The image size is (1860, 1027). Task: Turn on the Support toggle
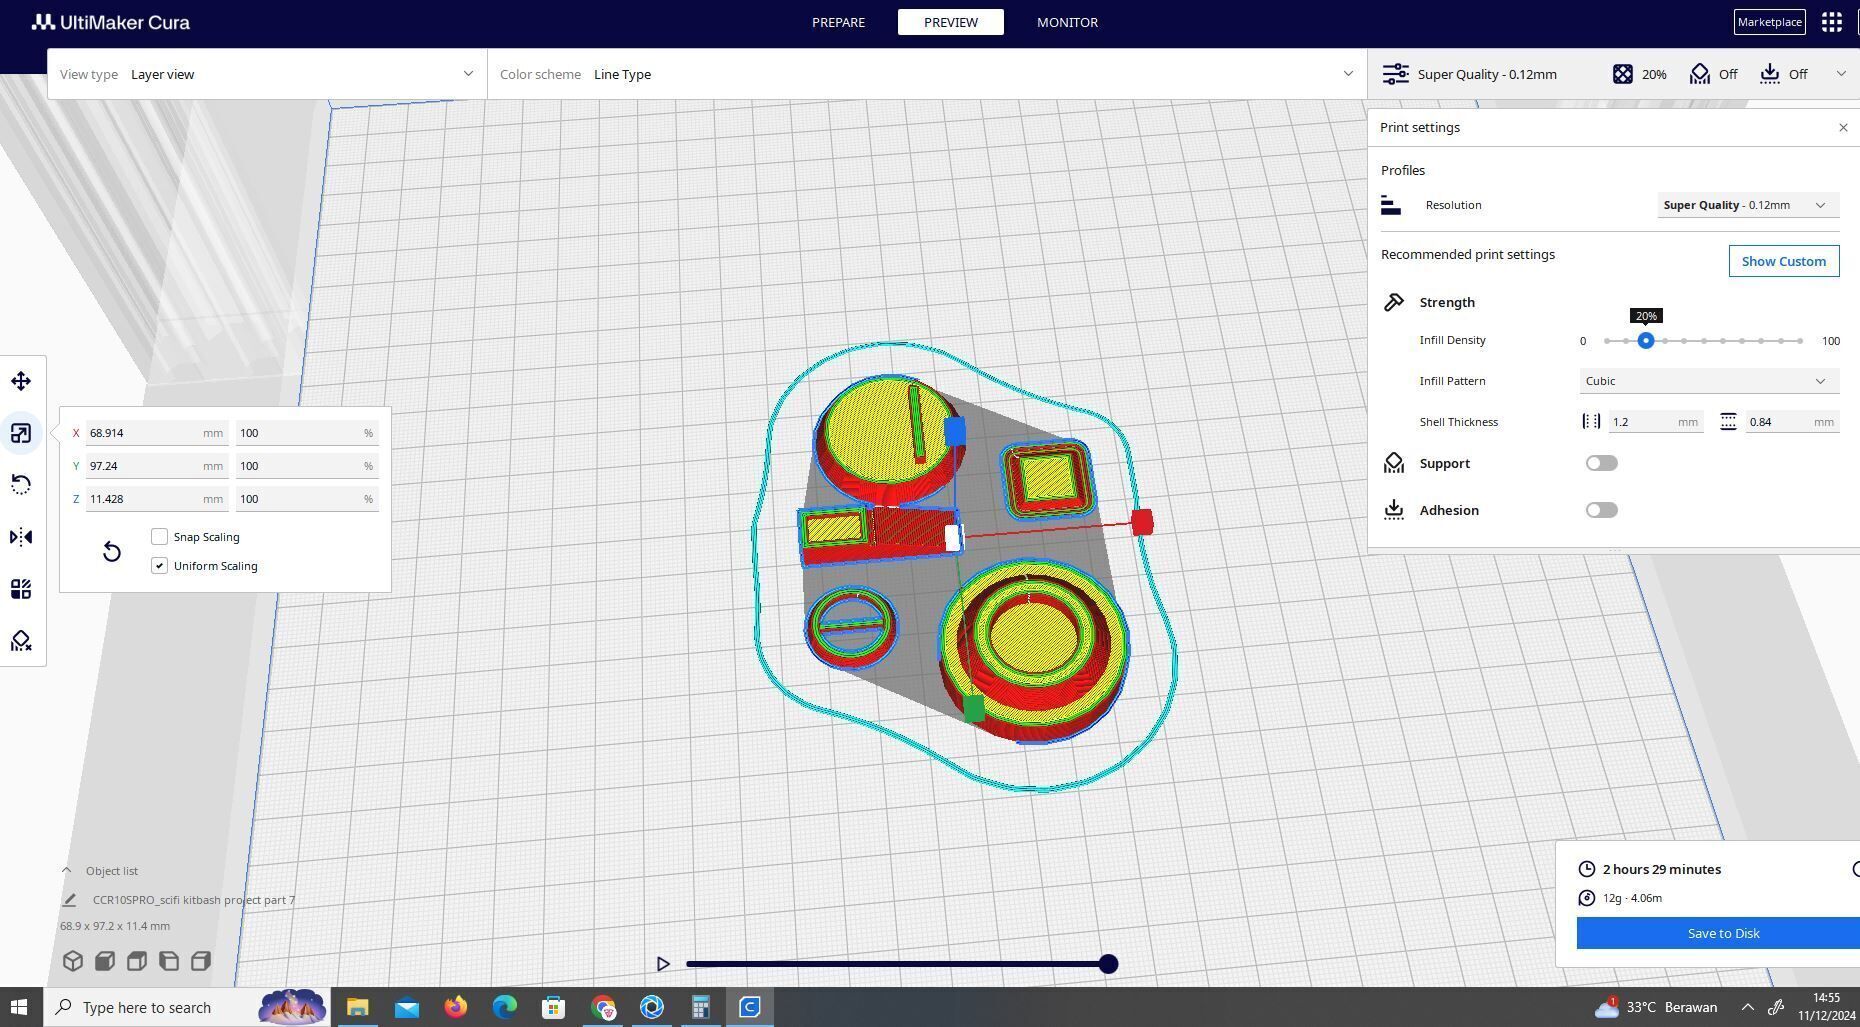pos(1601,463)
